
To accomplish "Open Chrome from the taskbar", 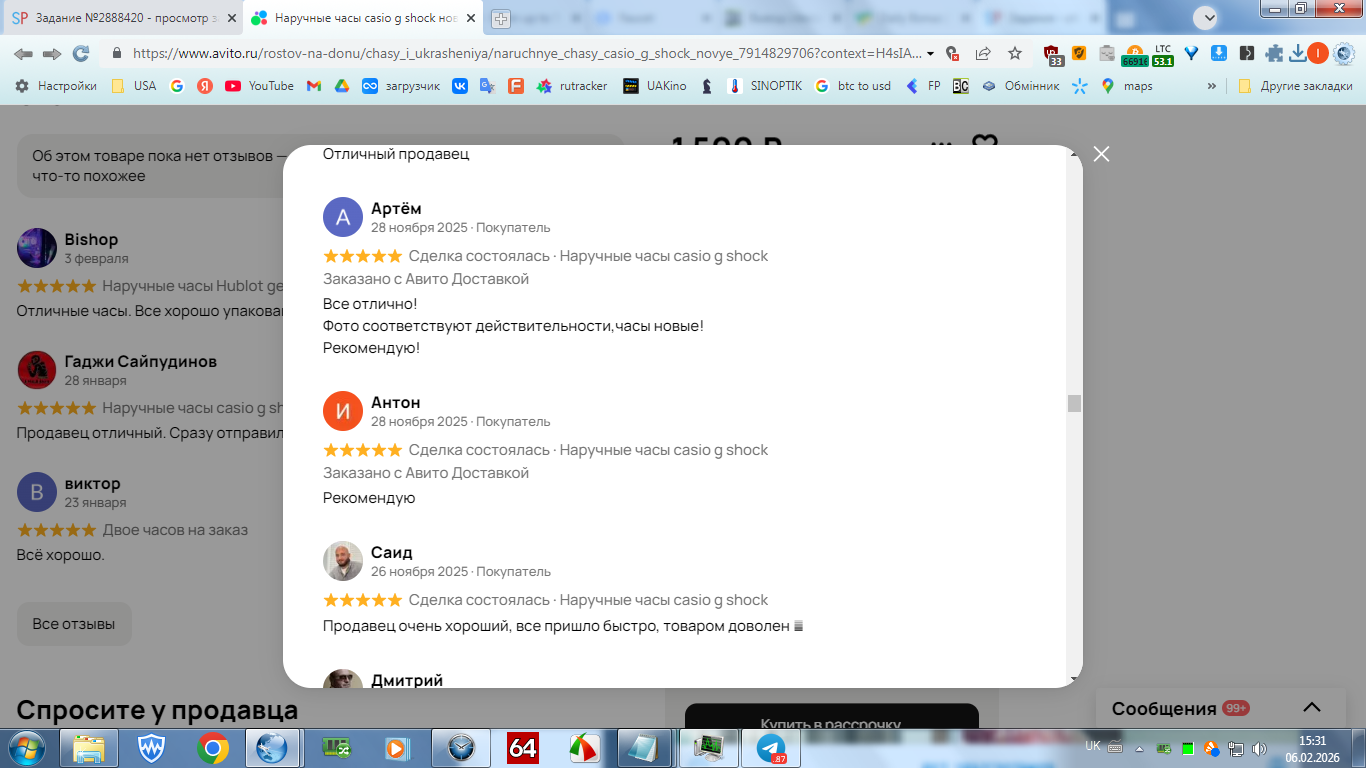I will click(x=212, y=748).
